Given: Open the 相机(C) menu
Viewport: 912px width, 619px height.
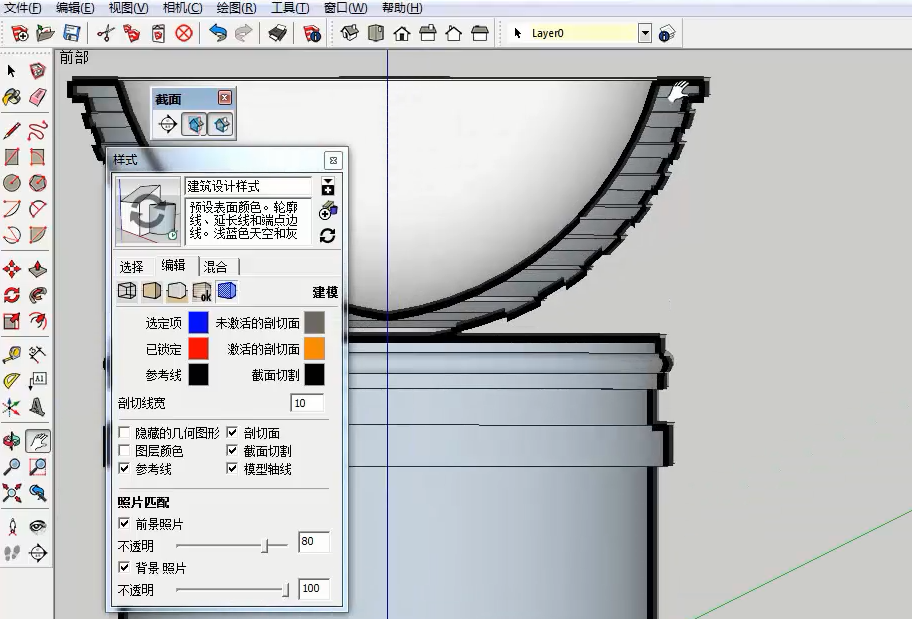Looking at the screenshot, I should 181,8.
